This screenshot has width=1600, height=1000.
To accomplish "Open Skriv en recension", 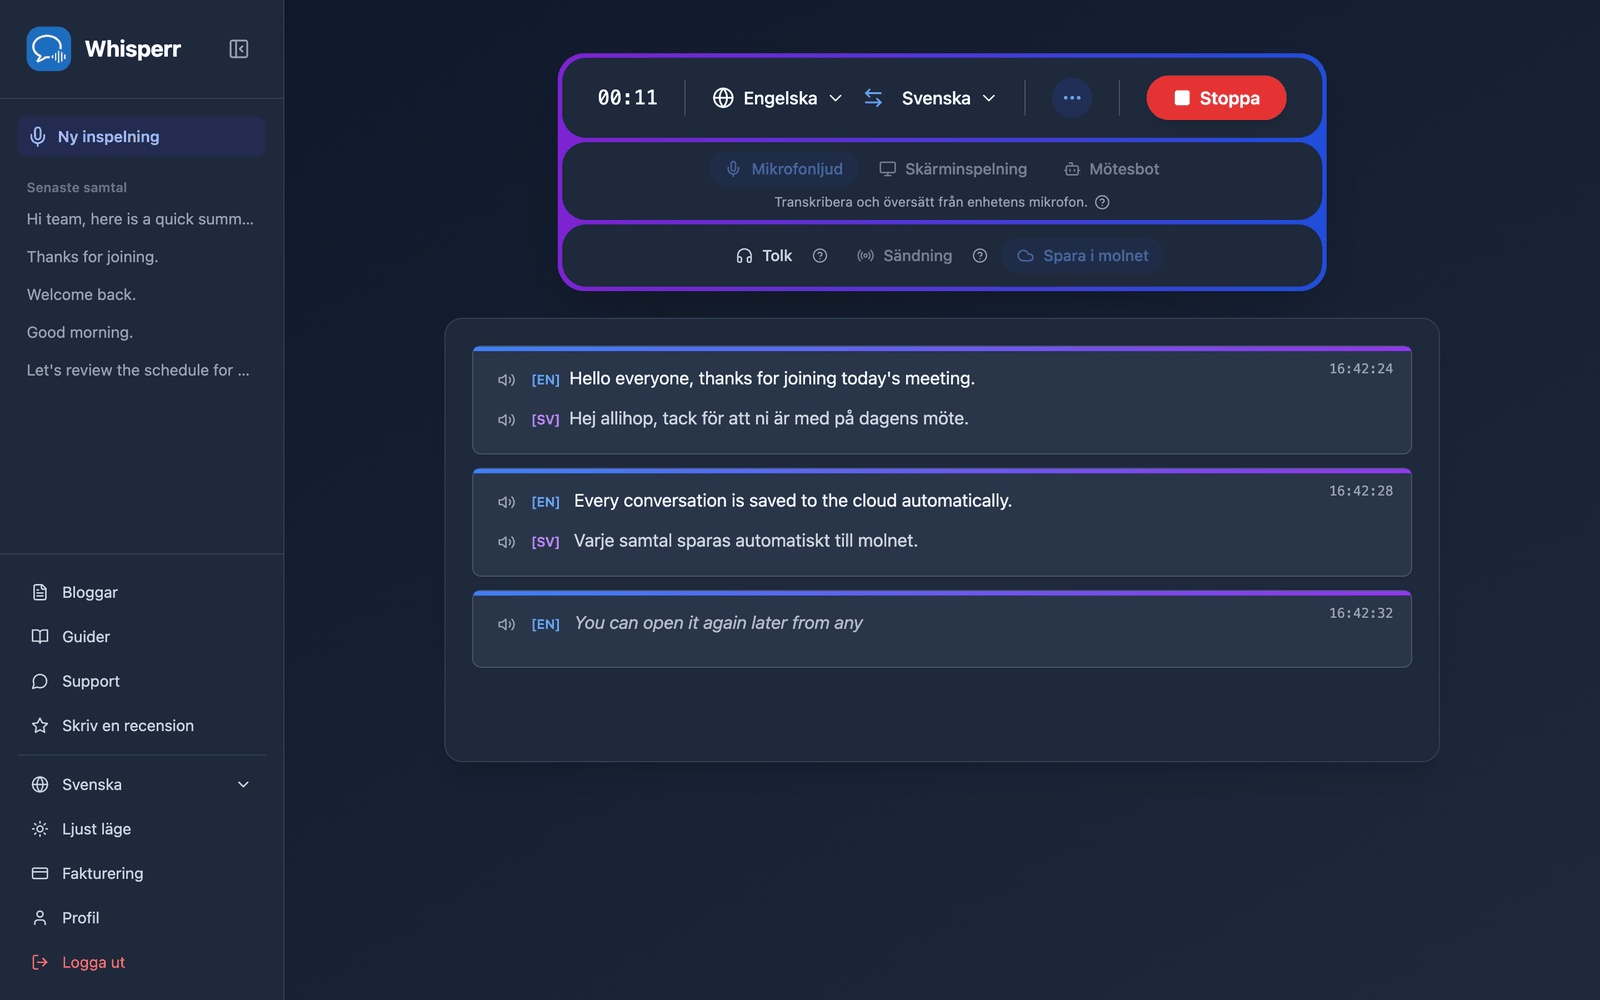I will [141, 726].
